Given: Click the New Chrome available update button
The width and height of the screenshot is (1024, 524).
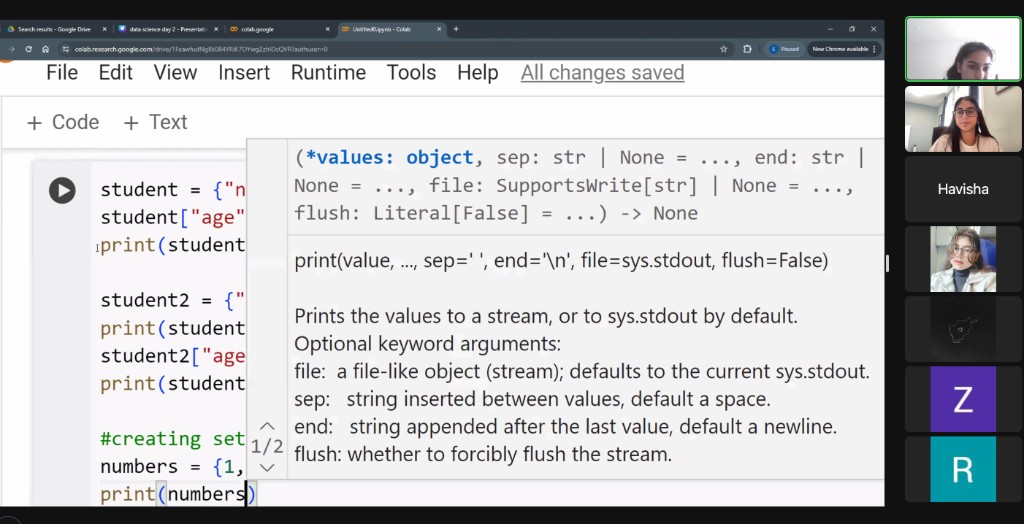Looking at the screenshot, I should 844,49.
